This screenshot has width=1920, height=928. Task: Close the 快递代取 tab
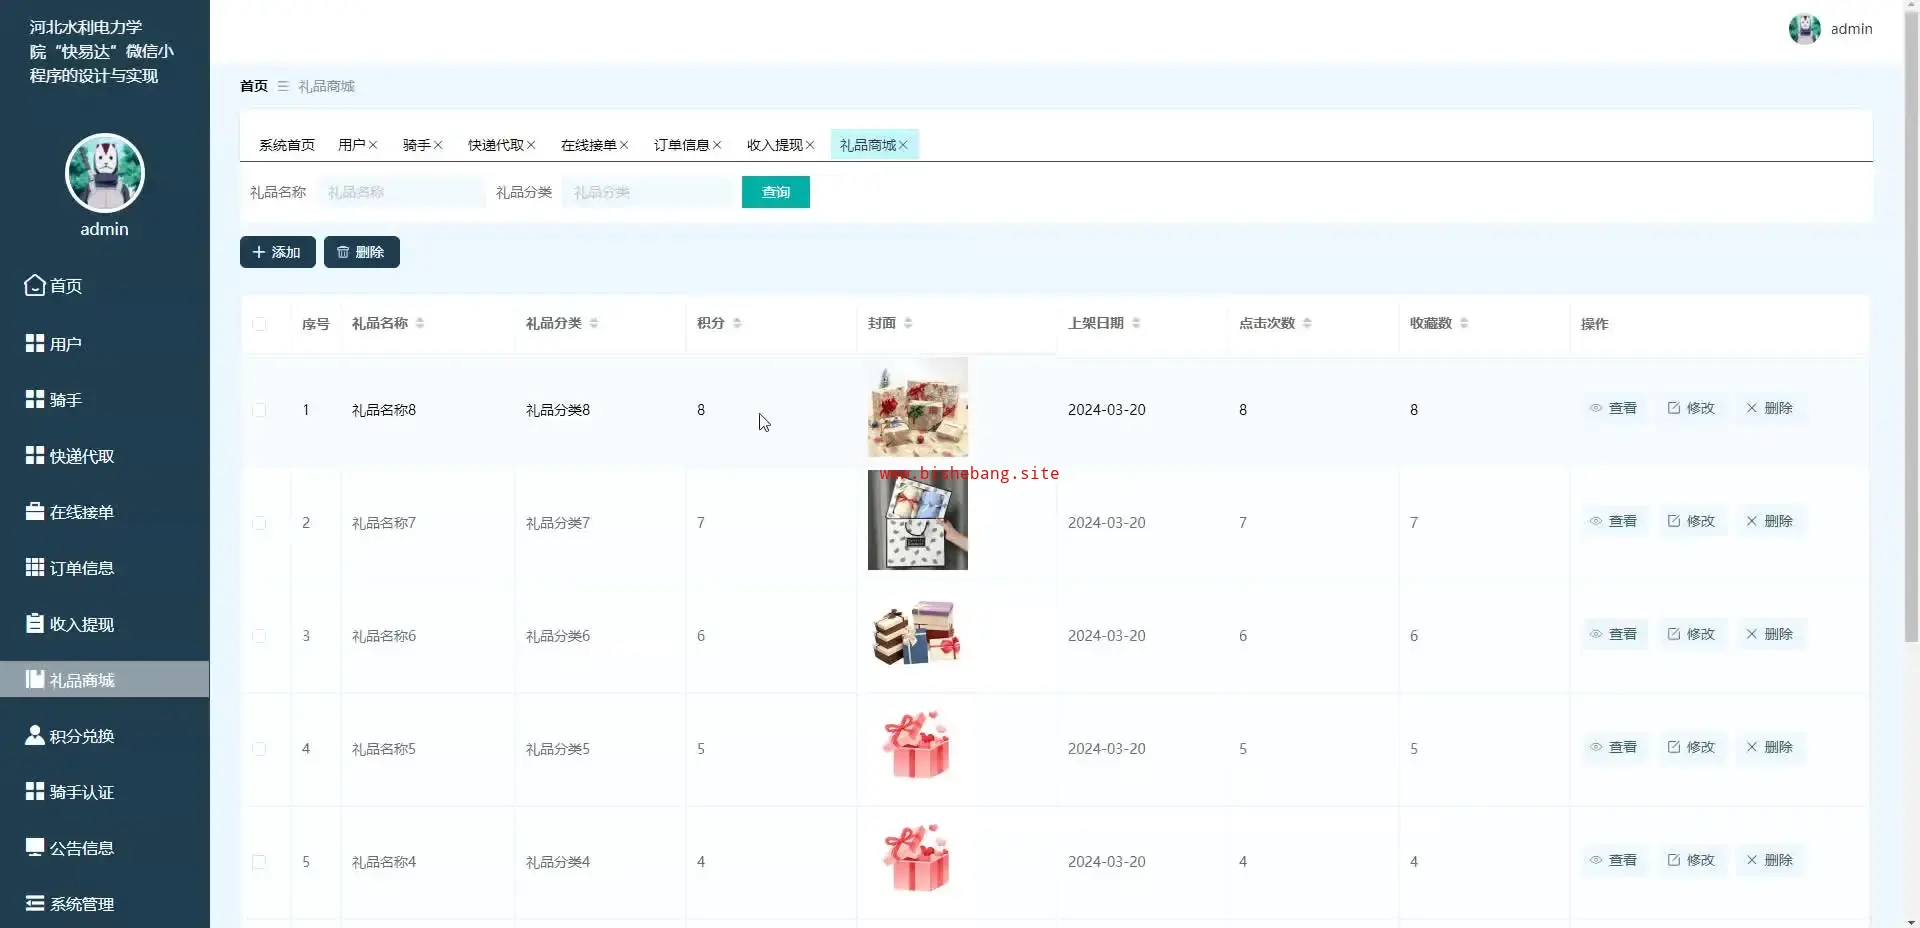coord(531,145)
